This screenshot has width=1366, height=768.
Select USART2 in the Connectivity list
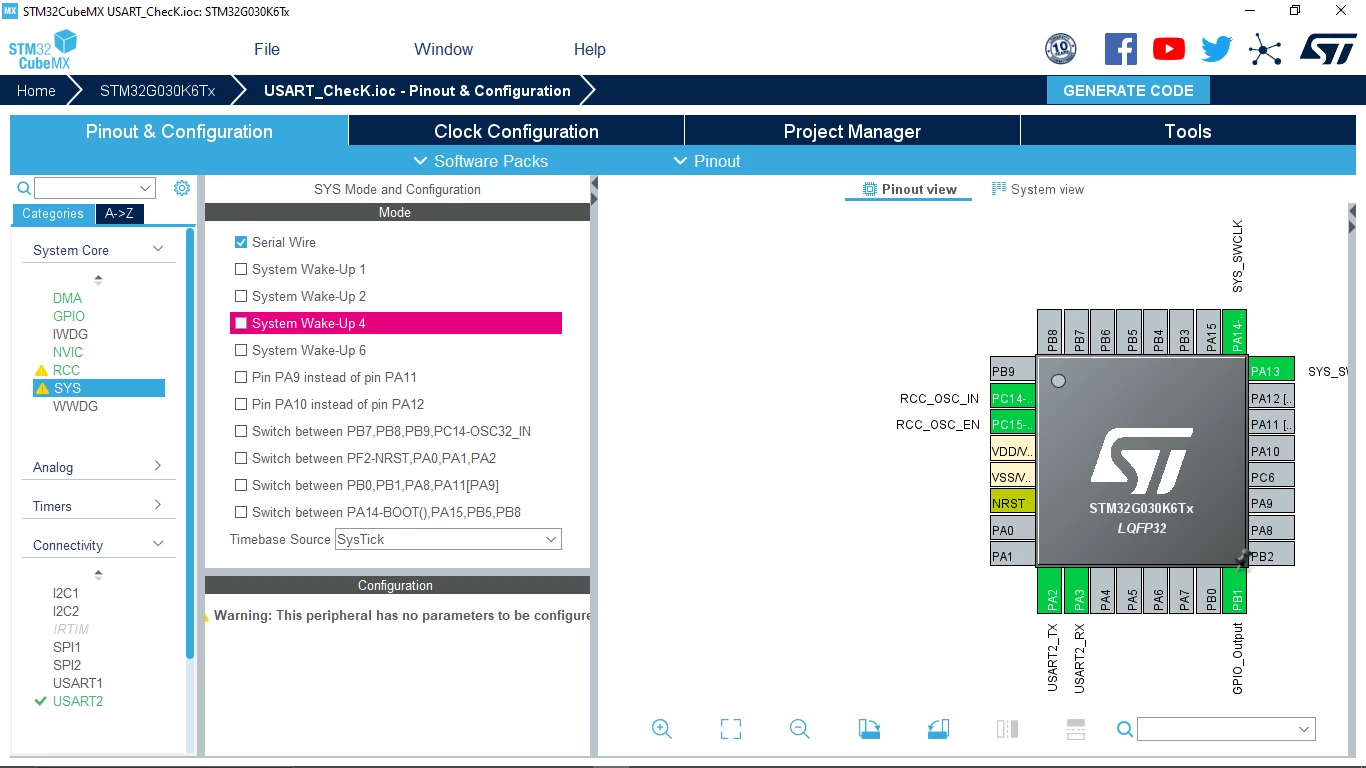[78, 701]
